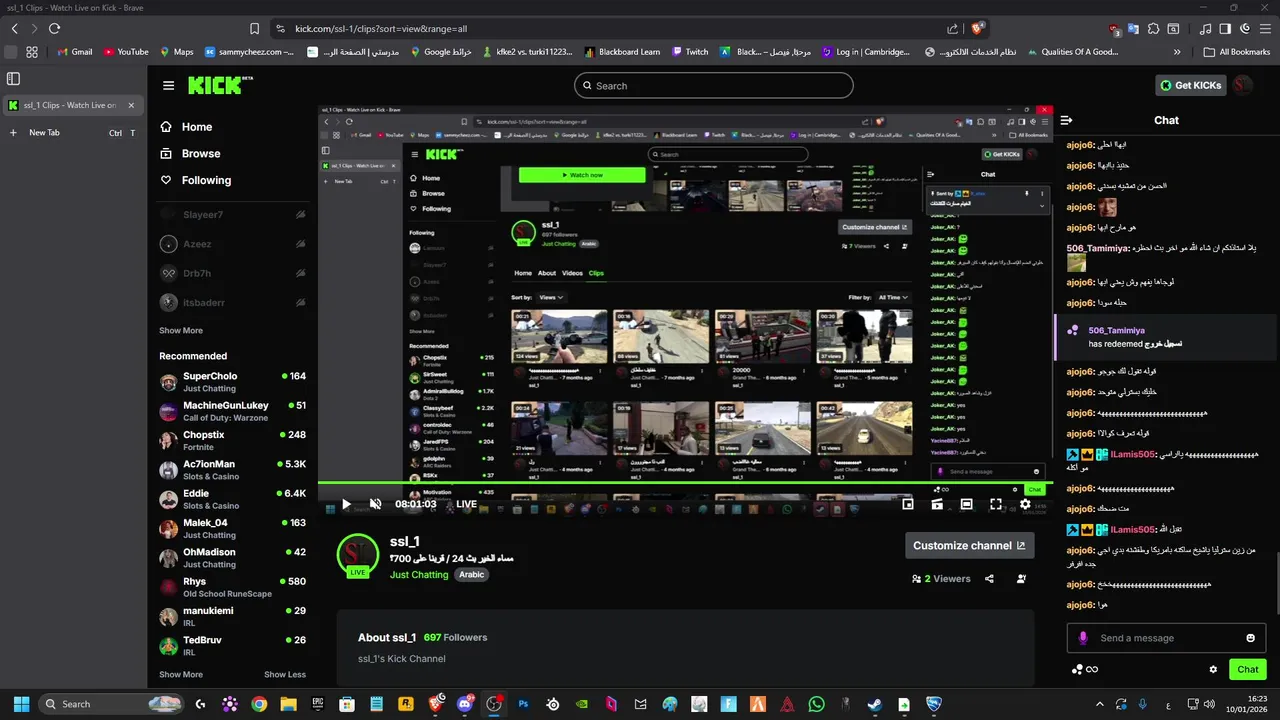Toggle theater mode
Screen dimensions: 1280x720
(966, 504)
